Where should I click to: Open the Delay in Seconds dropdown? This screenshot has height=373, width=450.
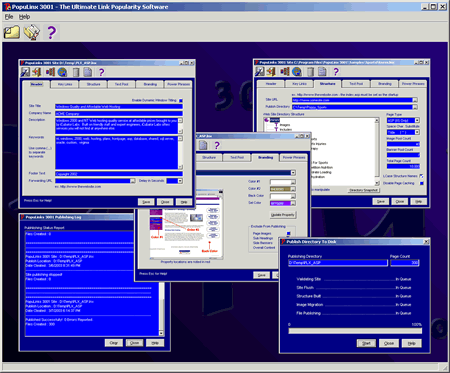click(180, 181)
